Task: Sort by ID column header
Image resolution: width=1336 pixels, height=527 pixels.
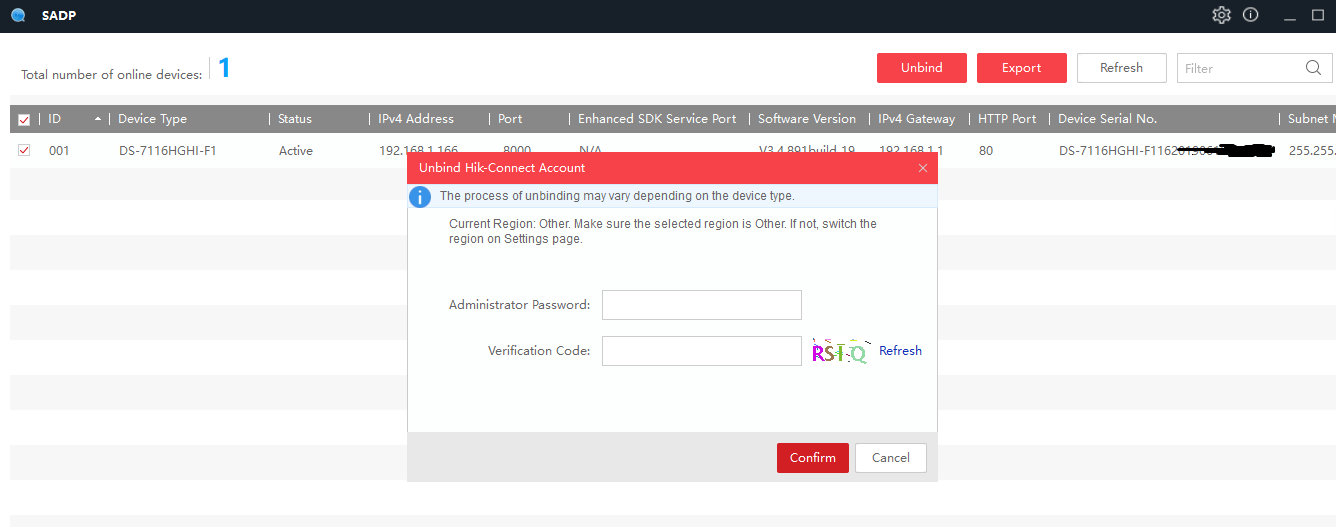Action: click(x=55, y=119)
